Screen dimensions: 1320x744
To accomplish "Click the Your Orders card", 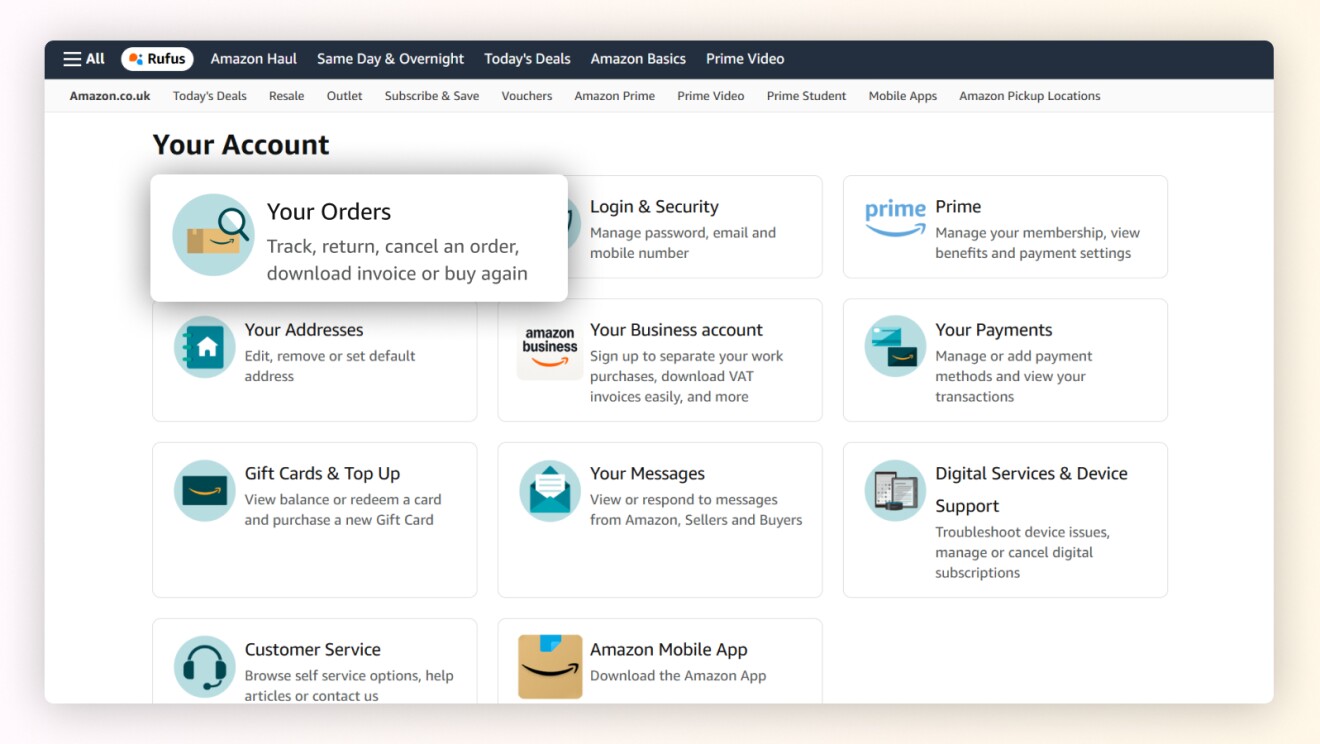I will (x=358, y=237).
